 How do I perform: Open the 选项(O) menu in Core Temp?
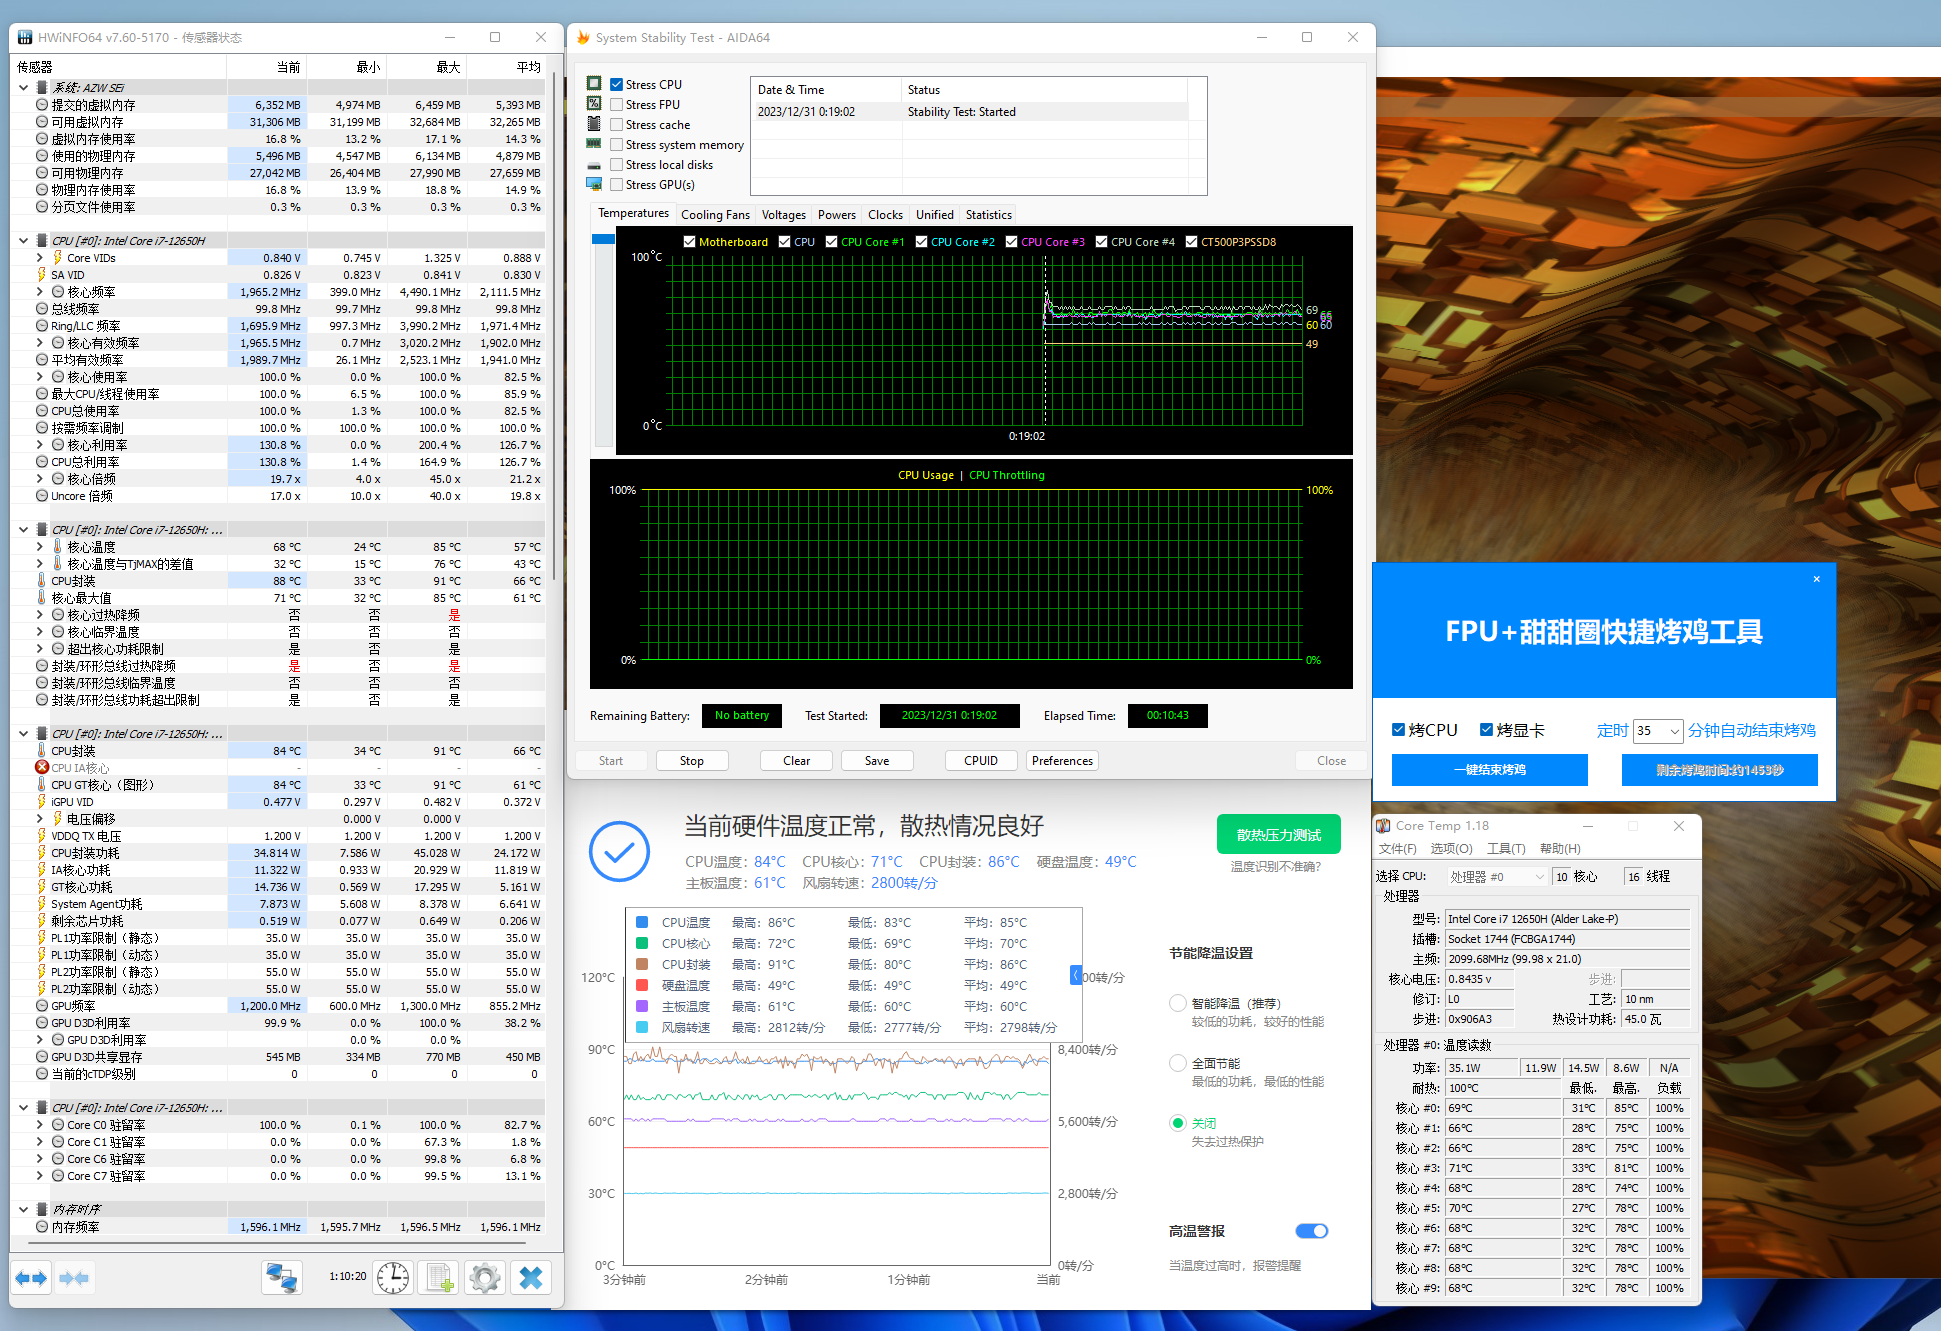(x=1450, y=849)
